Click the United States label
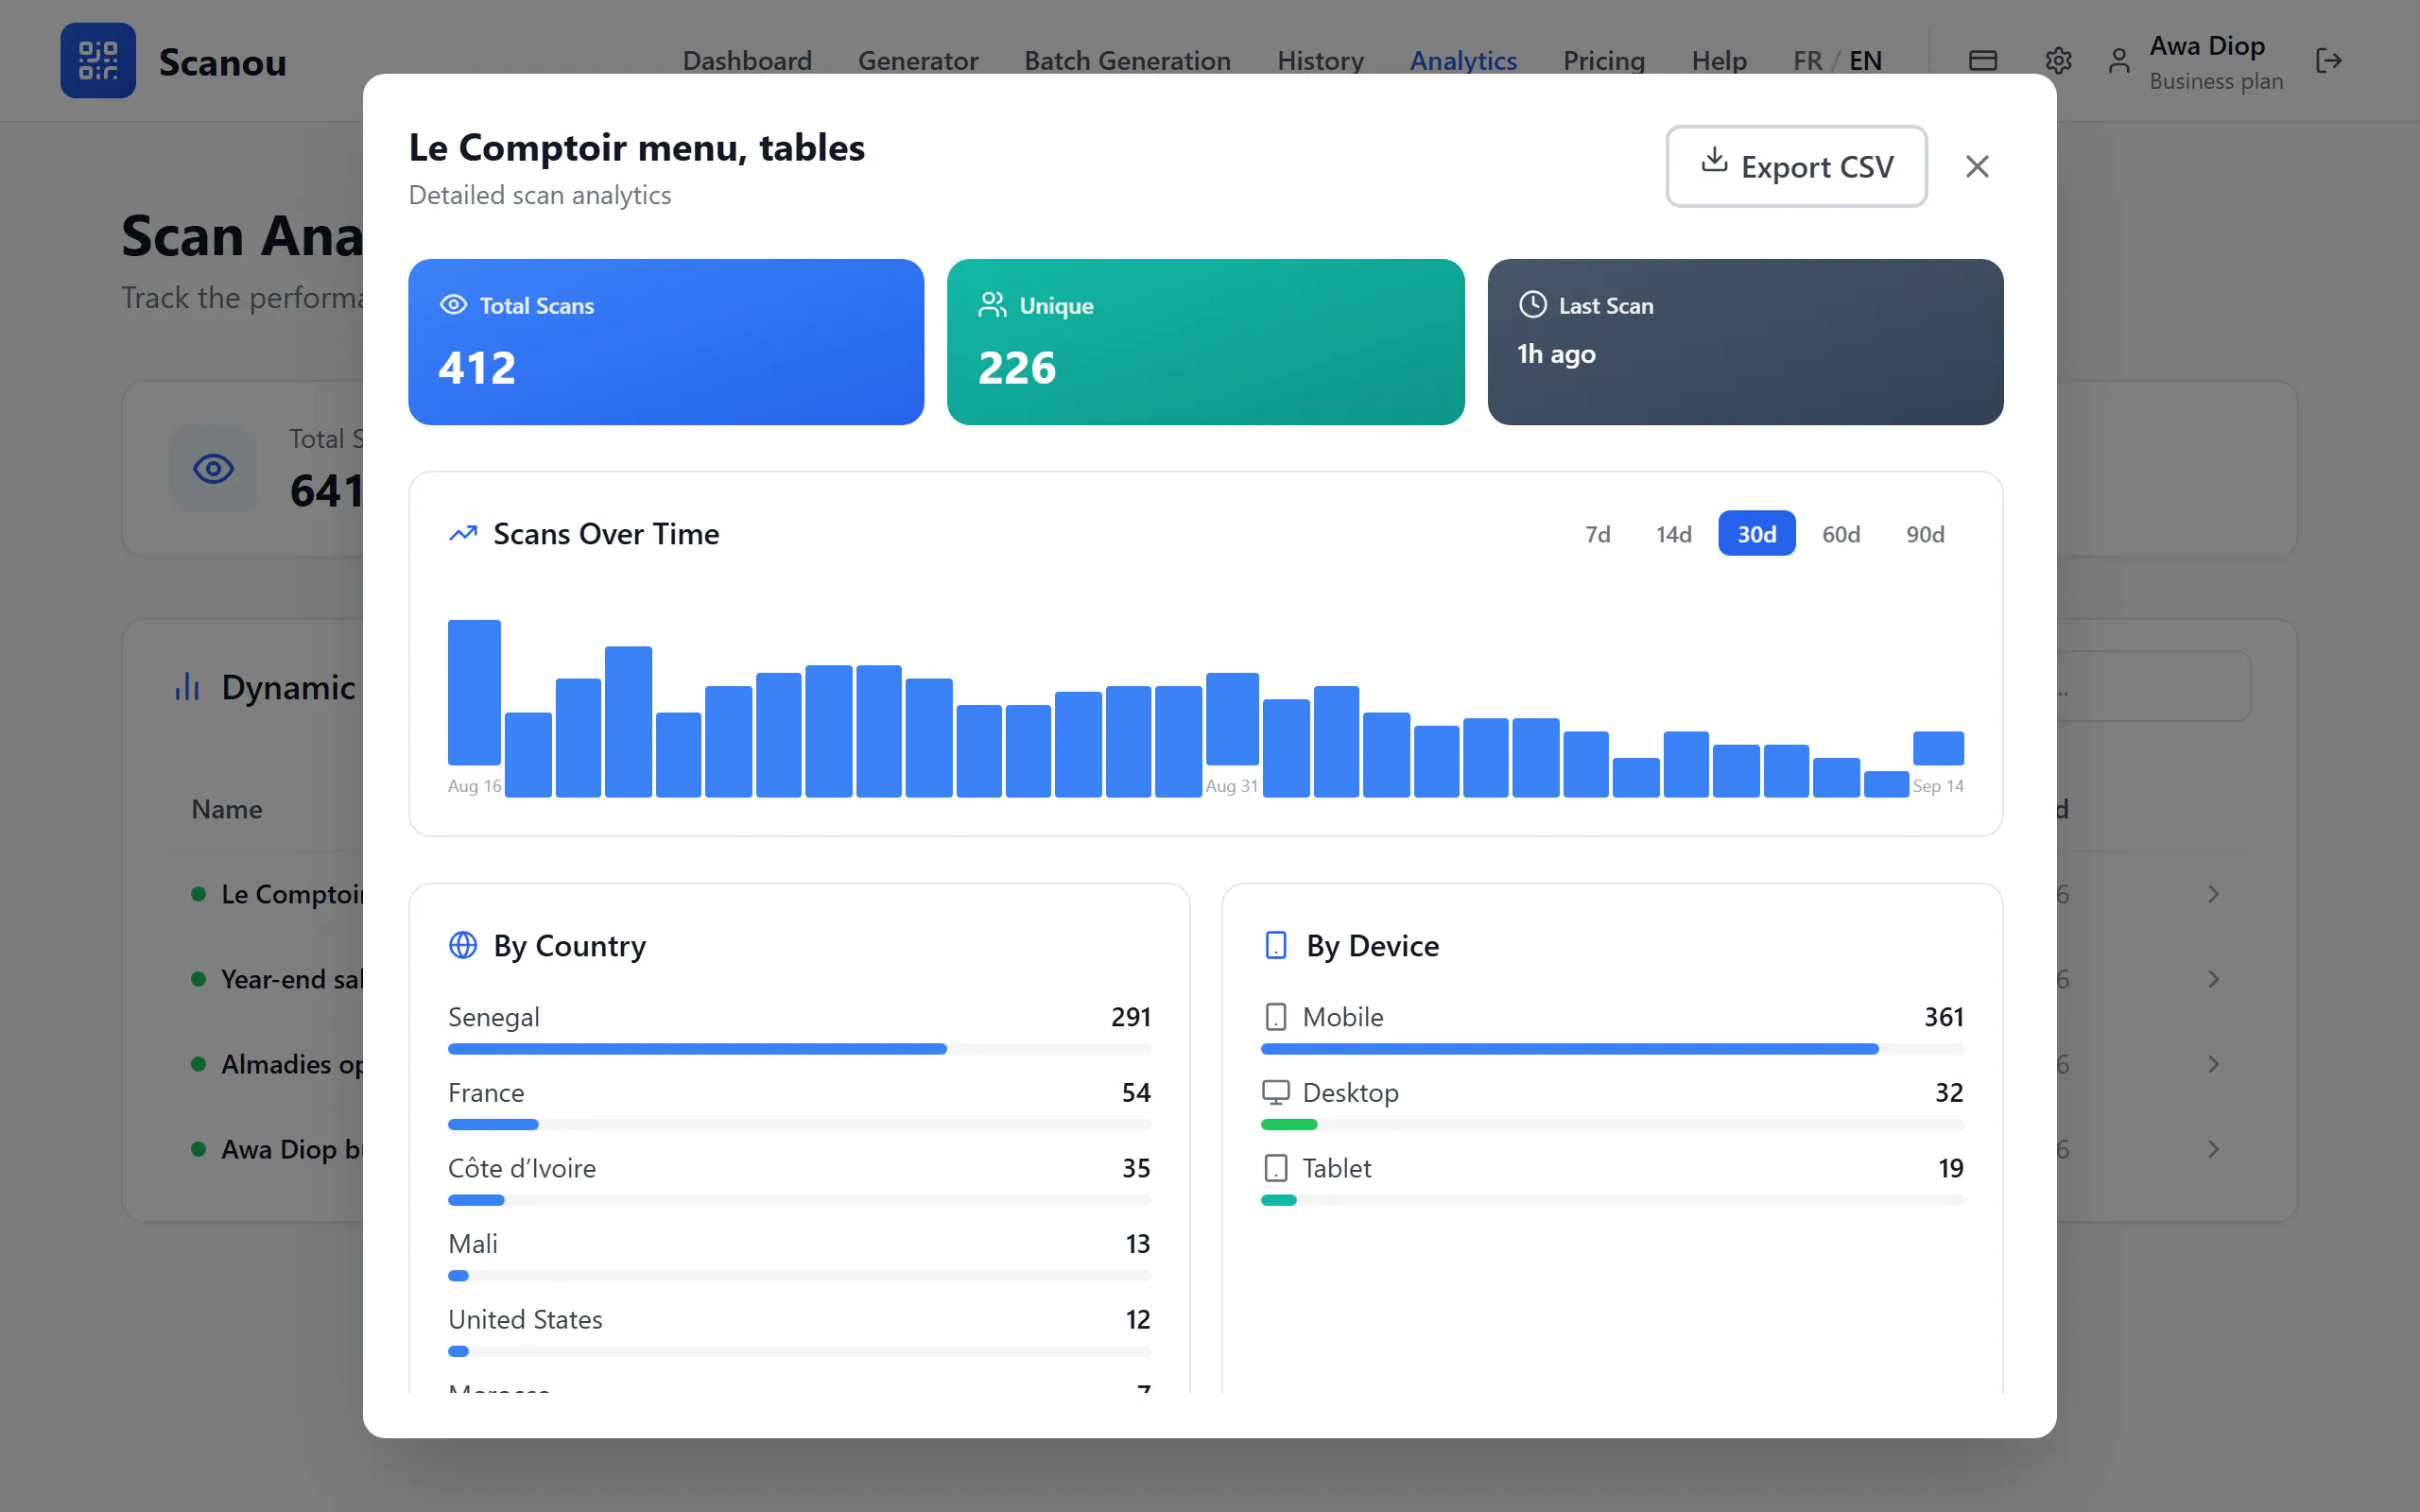 [525, 1319]
